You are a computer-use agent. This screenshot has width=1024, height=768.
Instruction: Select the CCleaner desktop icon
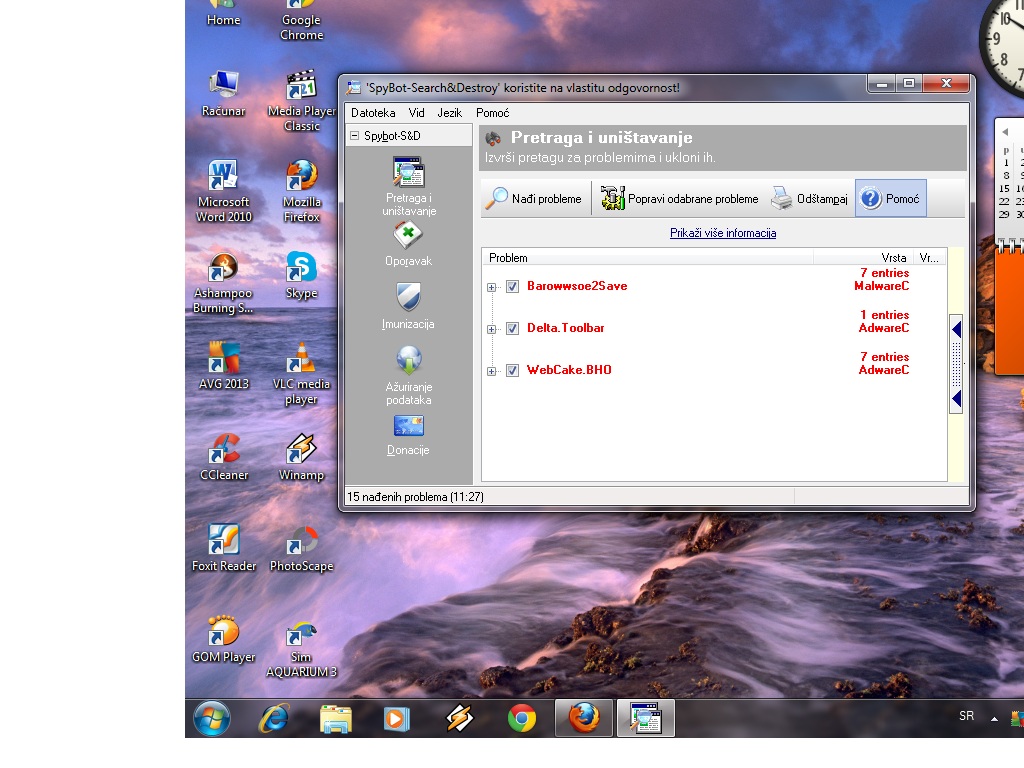[x=223, y=457]
